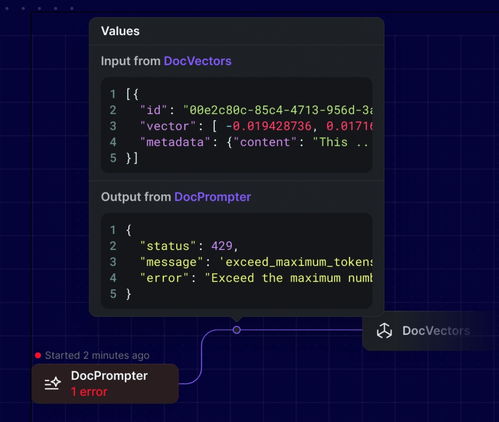The image size is (499, 422).
Task: Click the tooltip pointer arrow below Values panel
Action: pyautogui.click(x=237, y=319)
